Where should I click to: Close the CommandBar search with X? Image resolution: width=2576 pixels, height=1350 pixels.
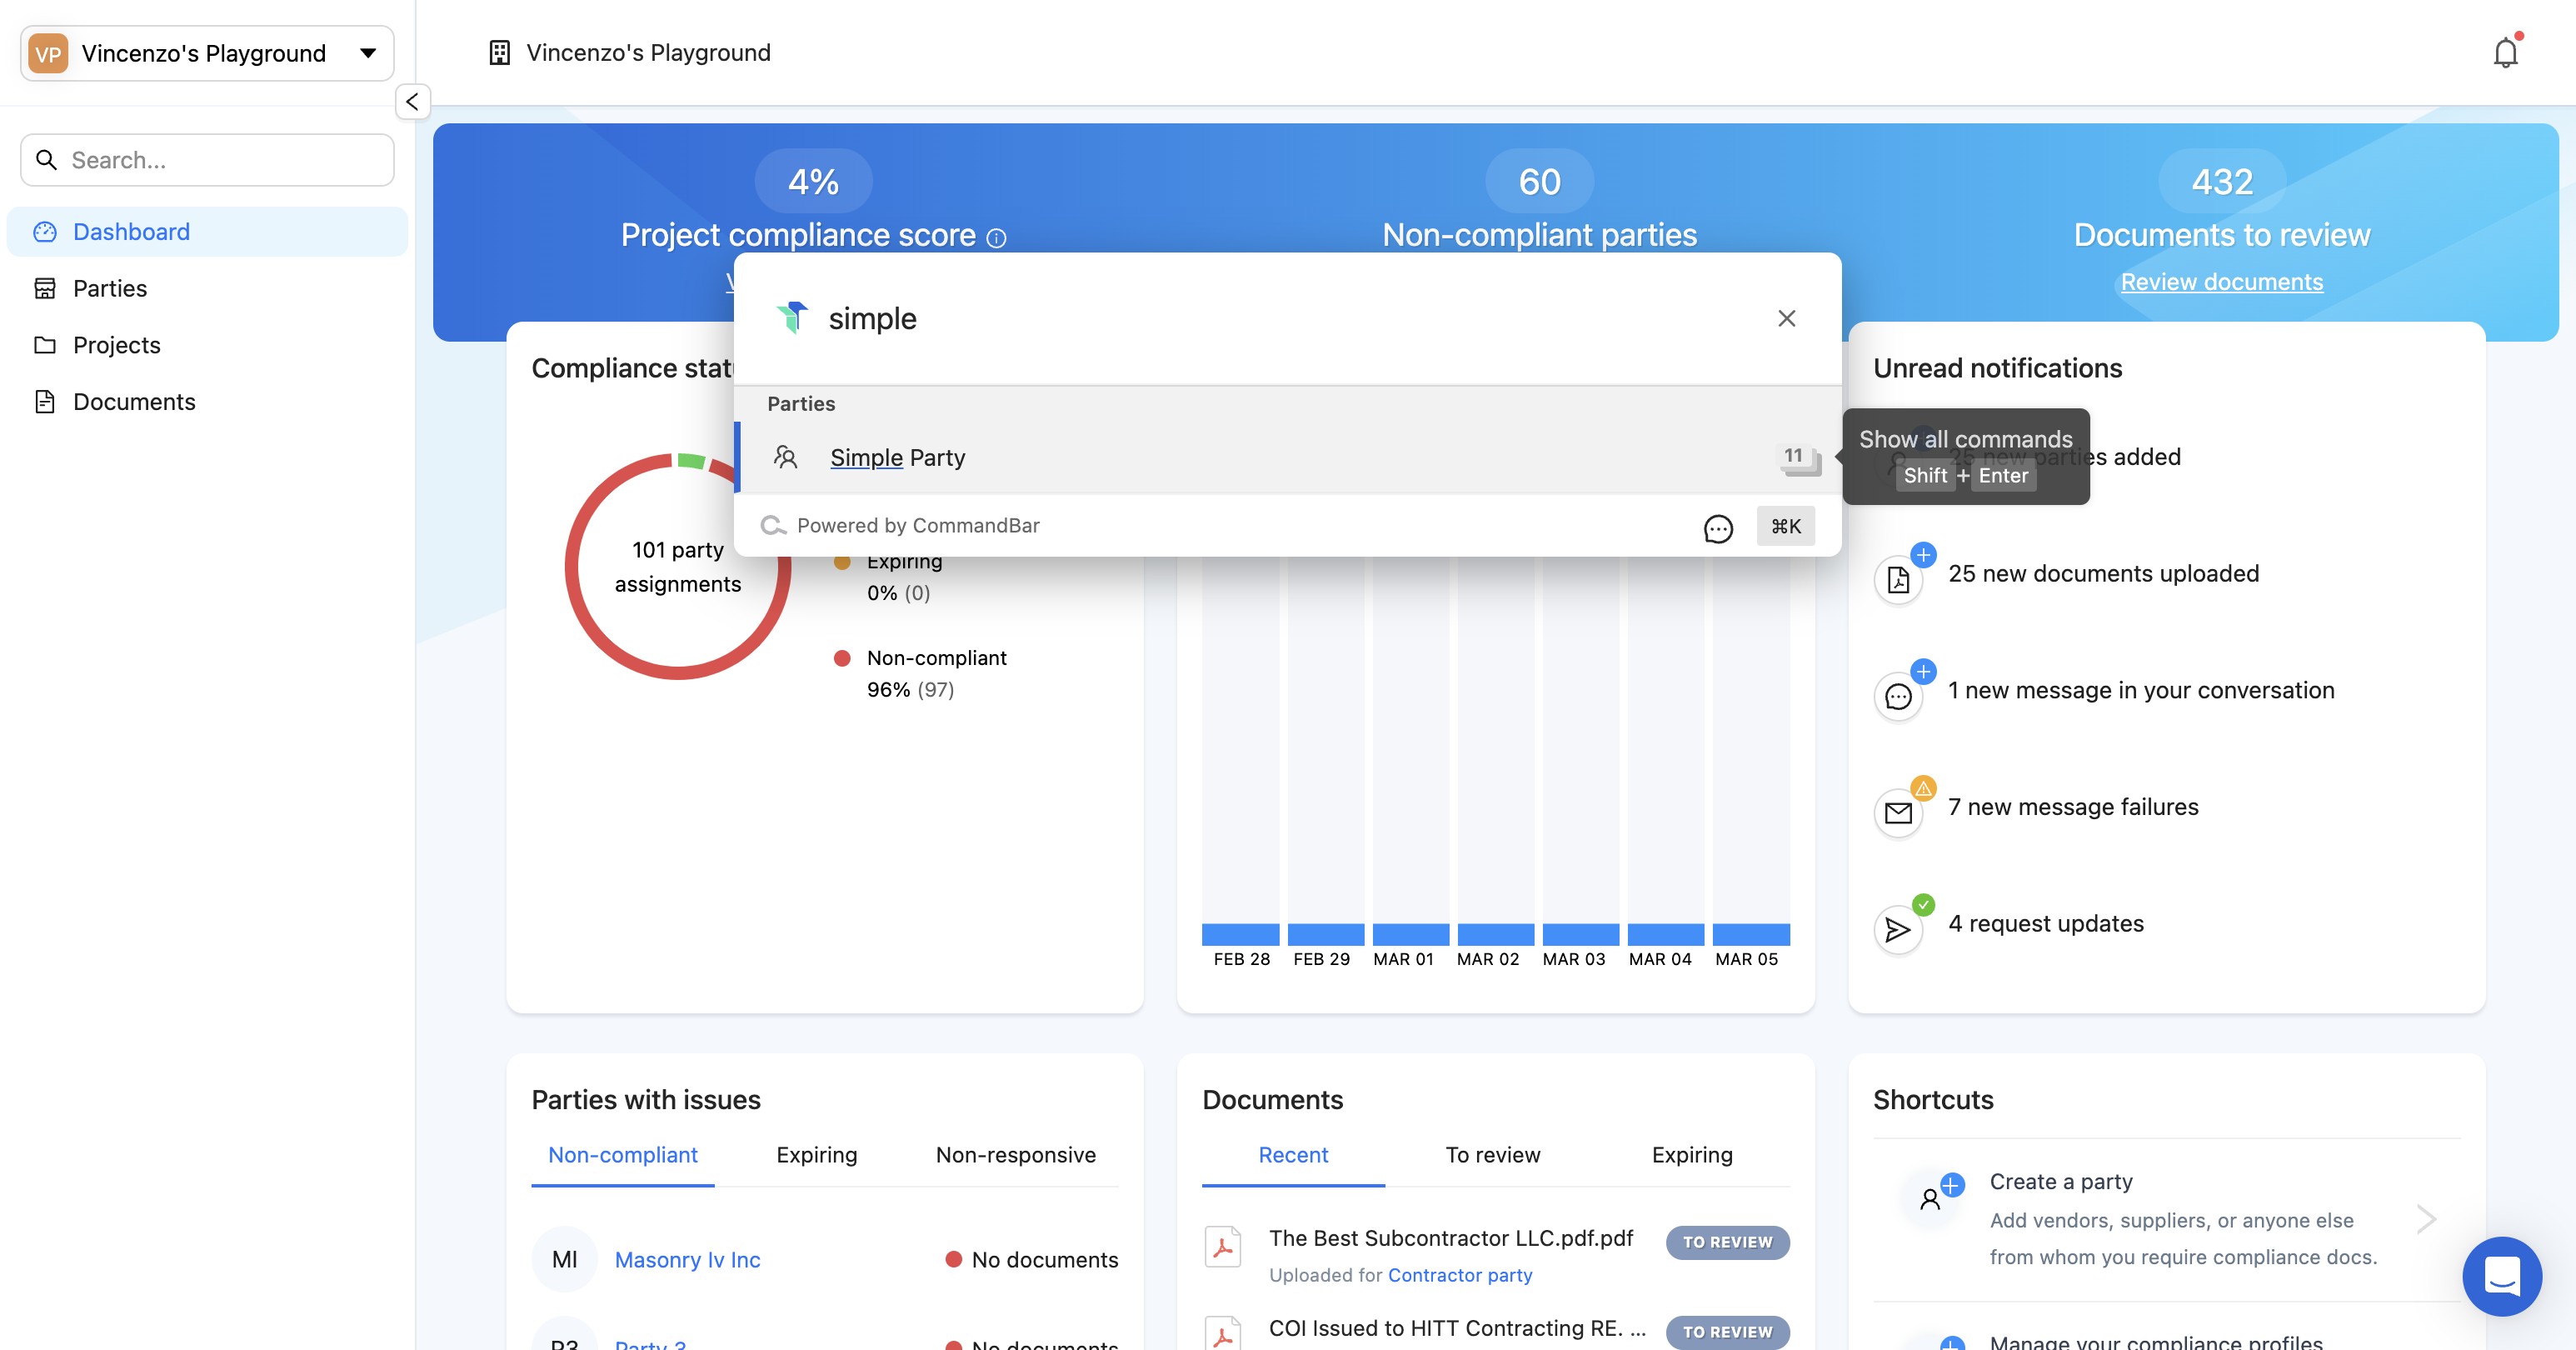click(1786, 318)
